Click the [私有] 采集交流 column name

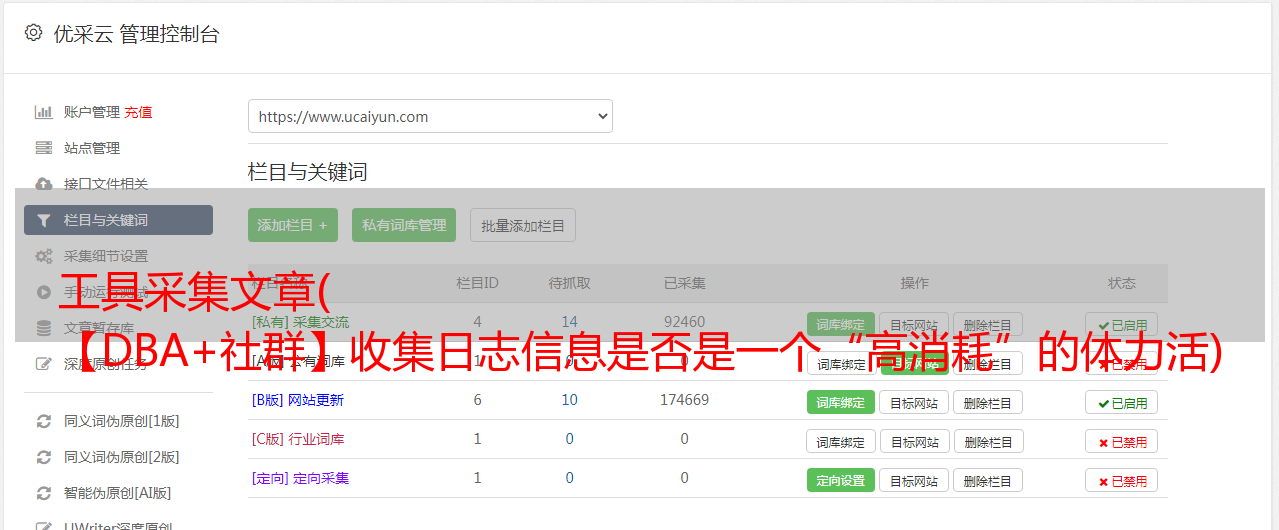click(300, 322)
